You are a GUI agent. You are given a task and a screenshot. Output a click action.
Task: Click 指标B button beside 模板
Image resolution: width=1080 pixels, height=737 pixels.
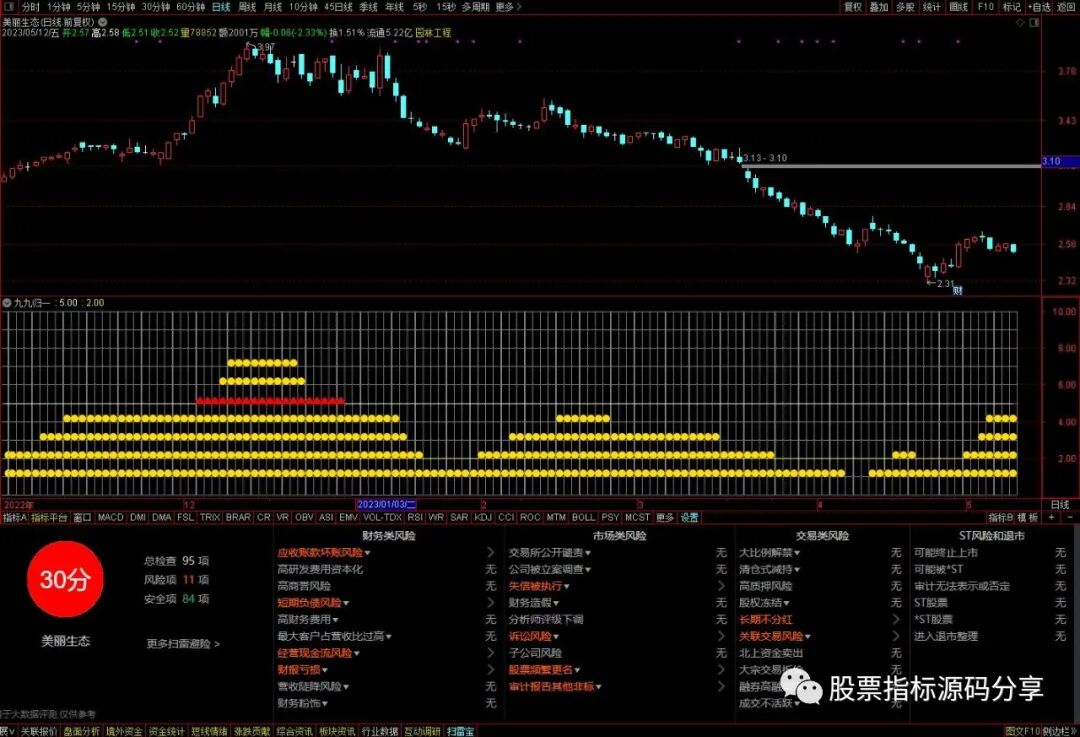(x=1001, y=517)
